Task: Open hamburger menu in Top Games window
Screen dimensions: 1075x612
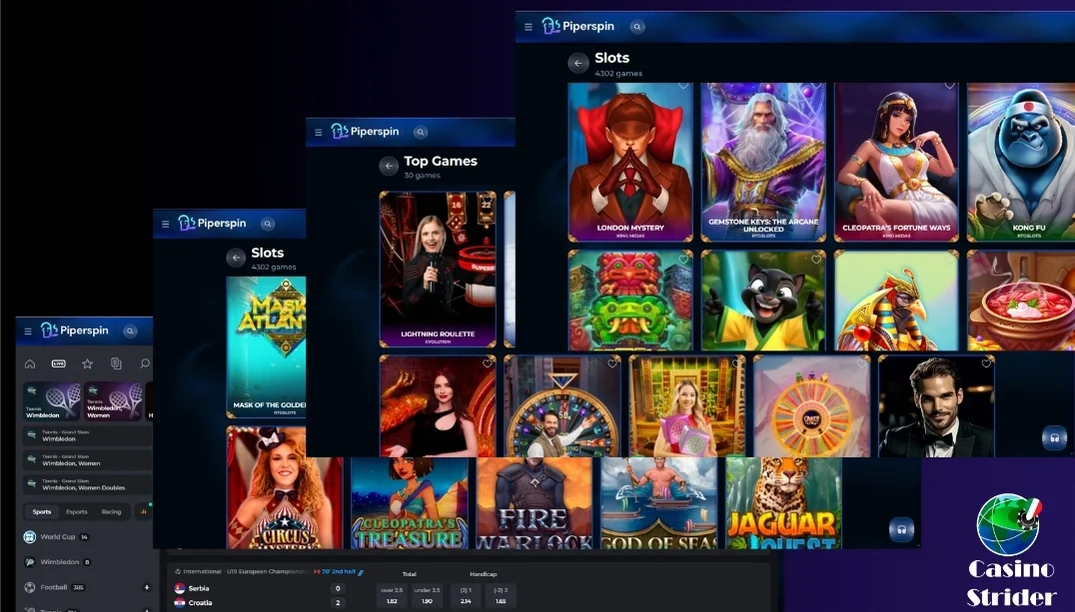Action: click(318, 132)
